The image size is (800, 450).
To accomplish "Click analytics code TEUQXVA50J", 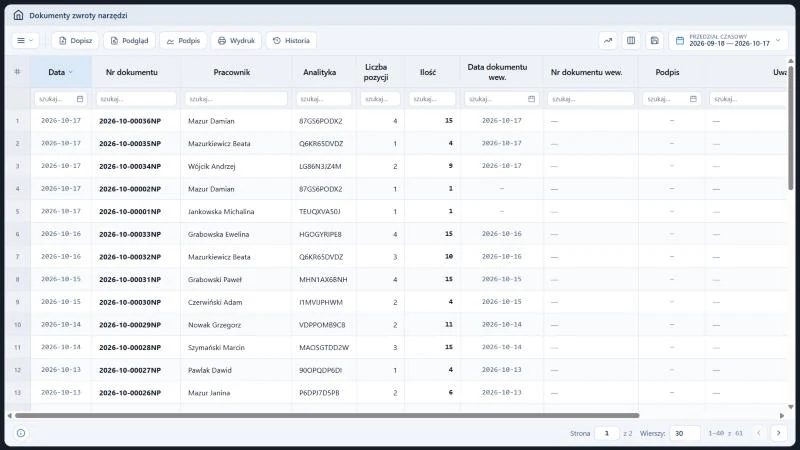I will 319,211.
